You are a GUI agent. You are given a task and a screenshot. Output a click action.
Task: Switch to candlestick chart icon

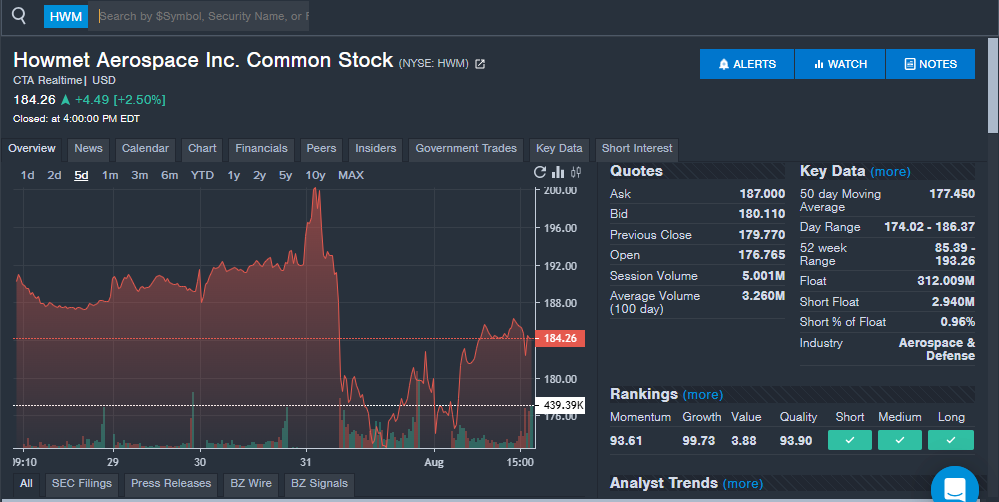coord(576,172)
